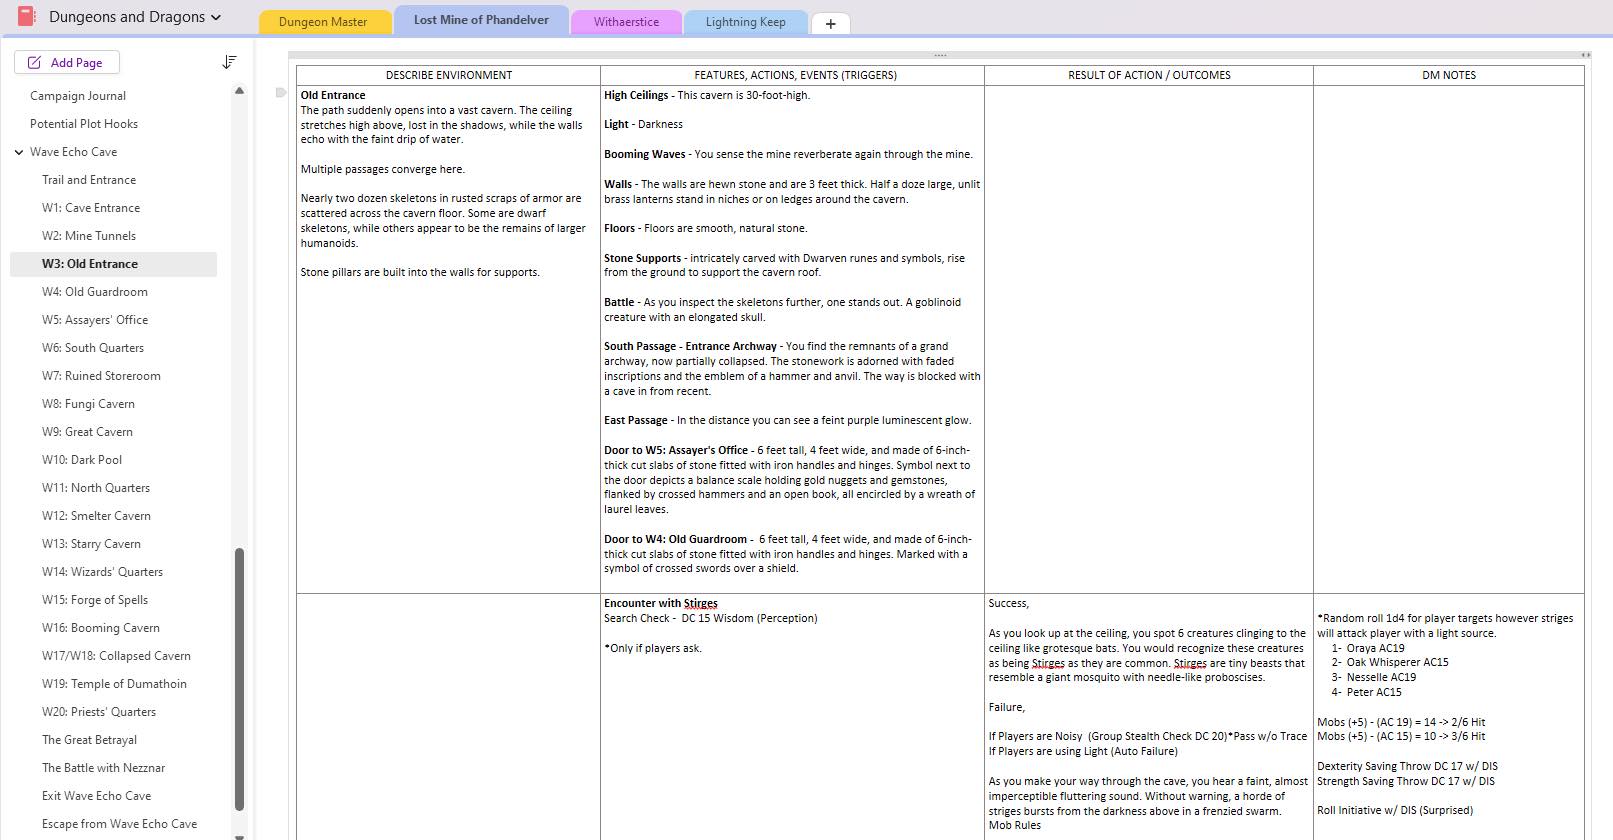This screenshot has width=1613, height=840.
Task: Open W16: Booming Cavern page
Action: coord(101,628)
